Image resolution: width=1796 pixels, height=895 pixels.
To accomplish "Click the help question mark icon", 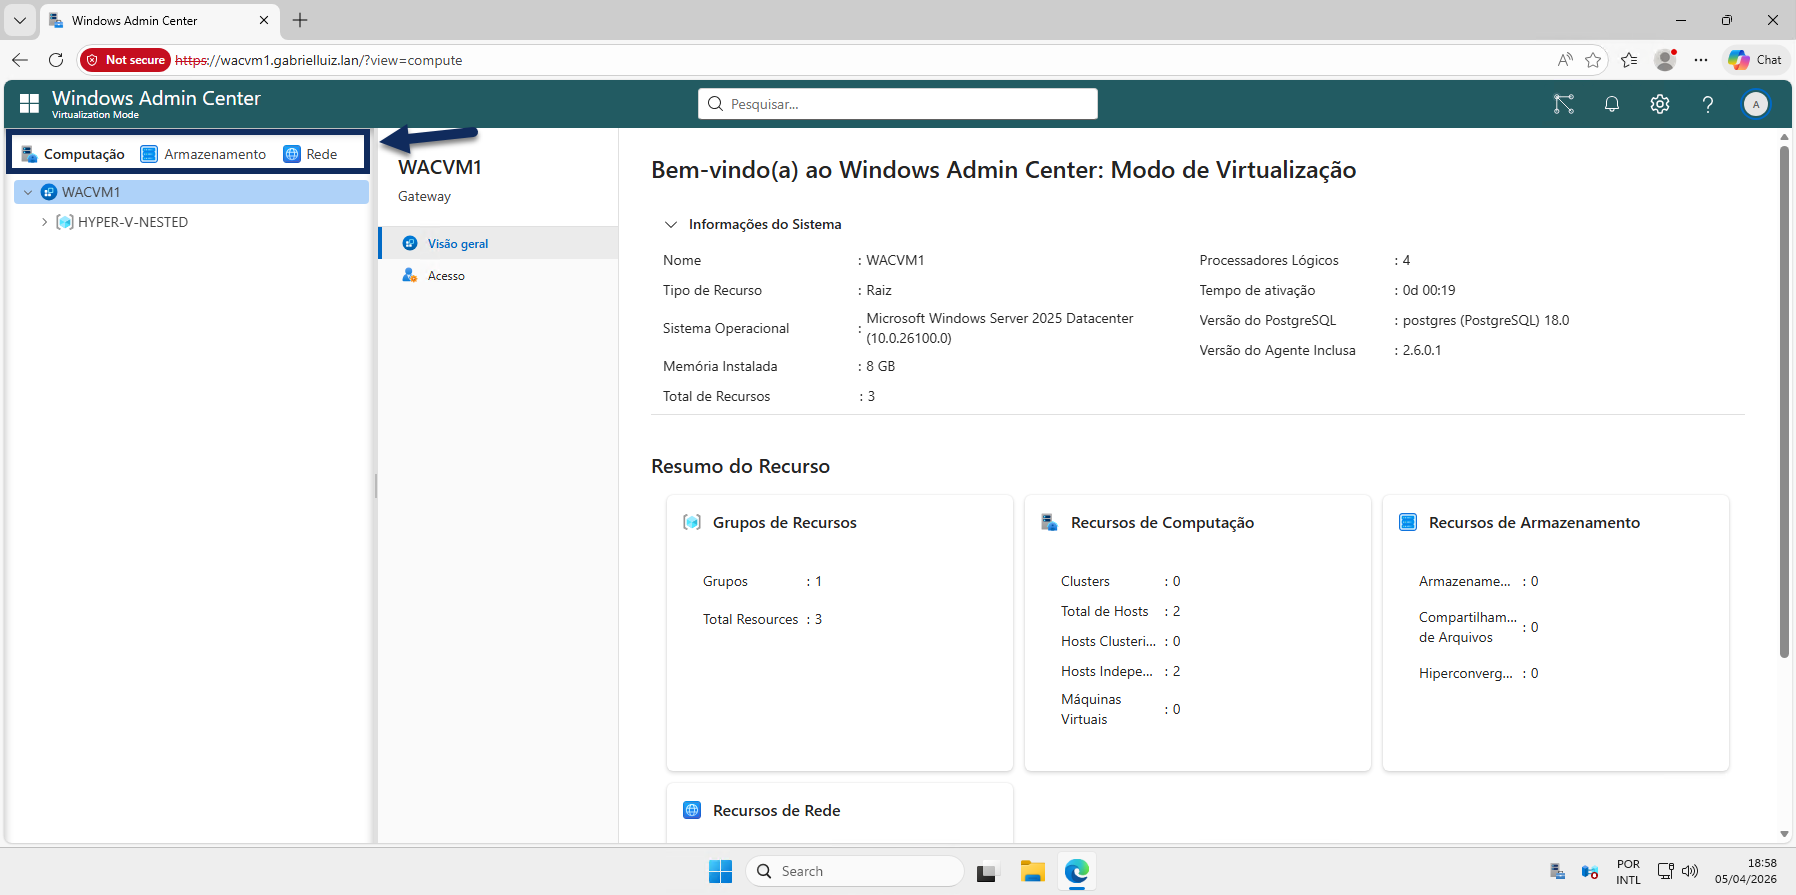I will 1708,104.
